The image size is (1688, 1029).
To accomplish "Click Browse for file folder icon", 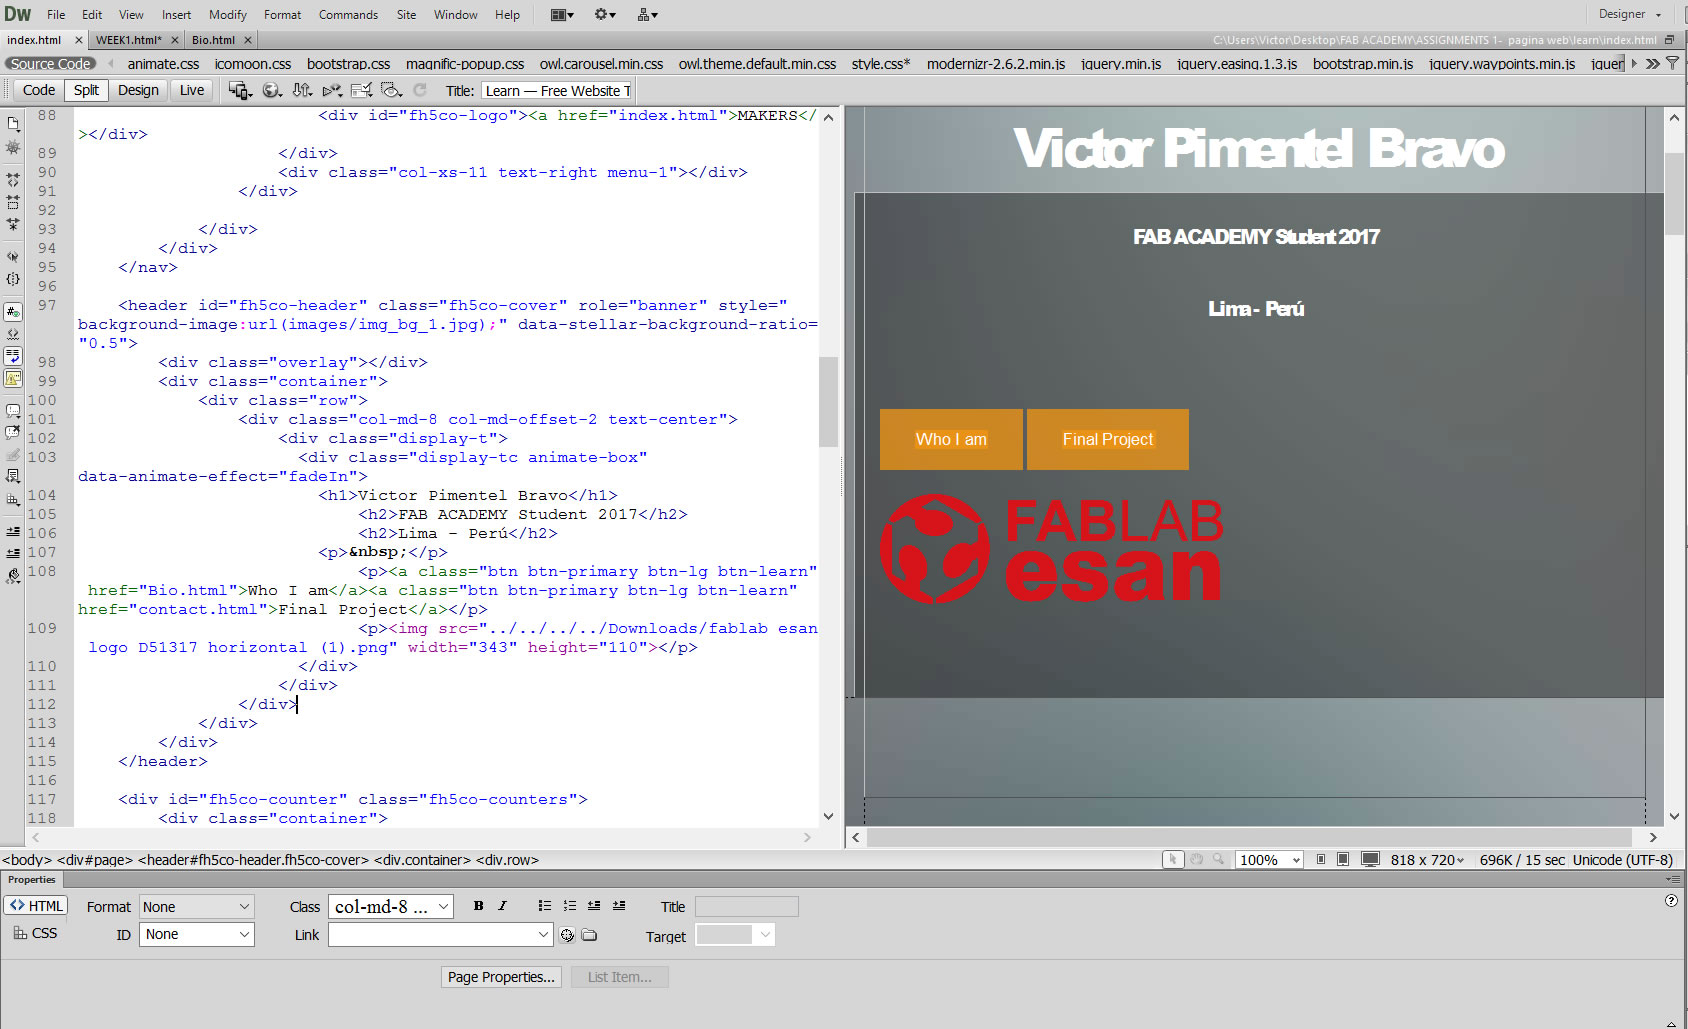I will 590,935.
